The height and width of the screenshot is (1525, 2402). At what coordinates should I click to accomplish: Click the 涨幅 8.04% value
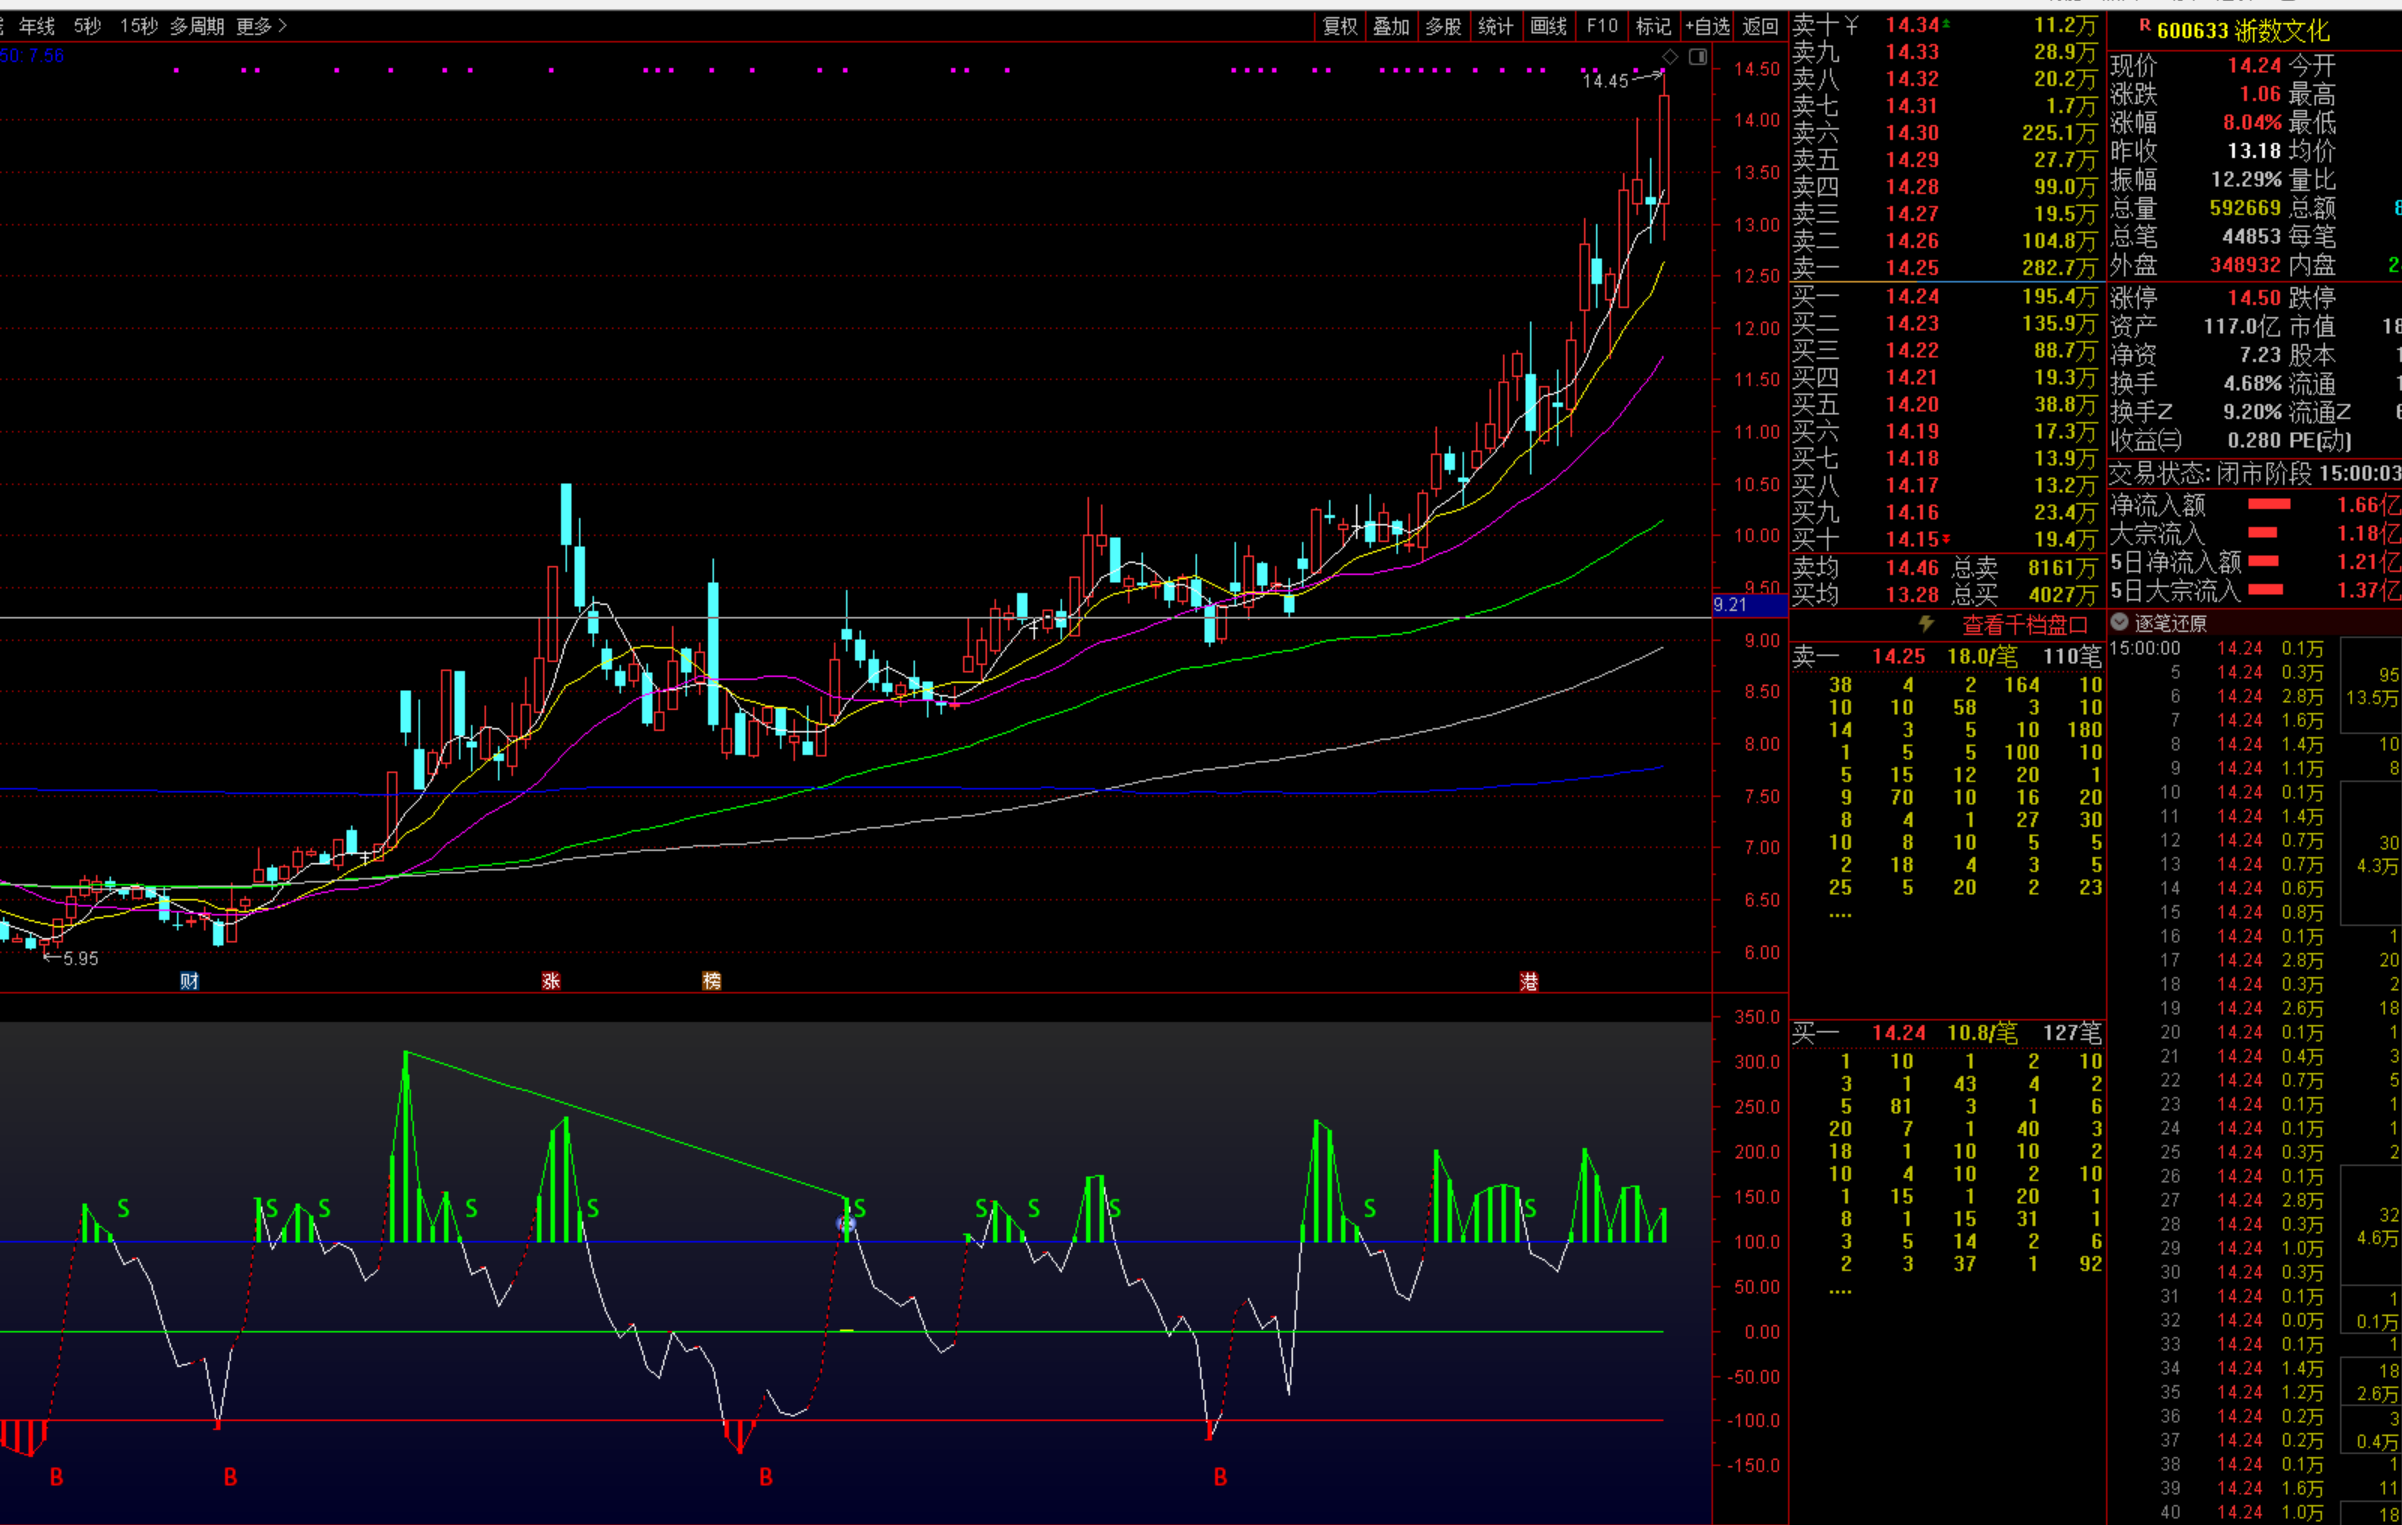tap(2252, 123)
